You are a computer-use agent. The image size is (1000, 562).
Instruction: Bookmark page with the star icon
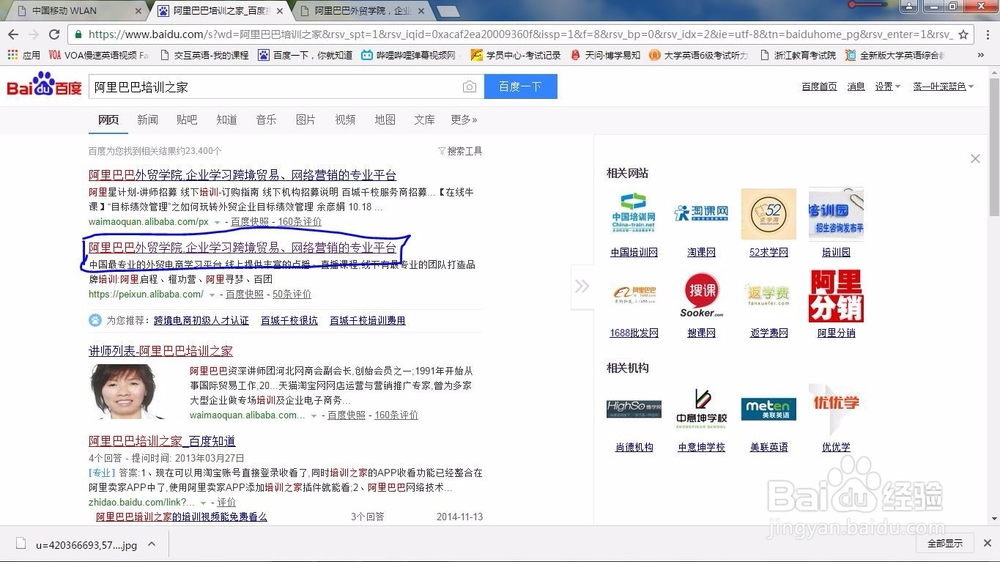coord(963,34)
